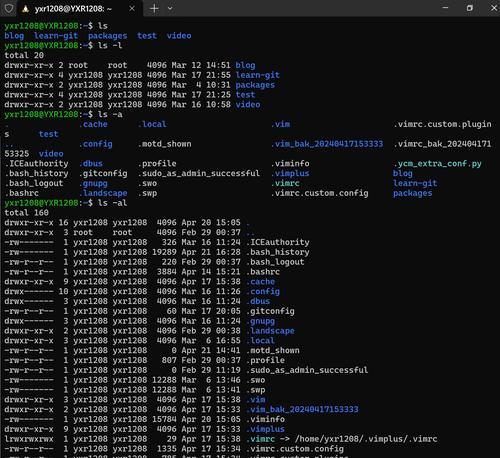The image size is (500, 458).
Task: Click '.landscape' in the ls -al listing
Action: click(270, 331)
